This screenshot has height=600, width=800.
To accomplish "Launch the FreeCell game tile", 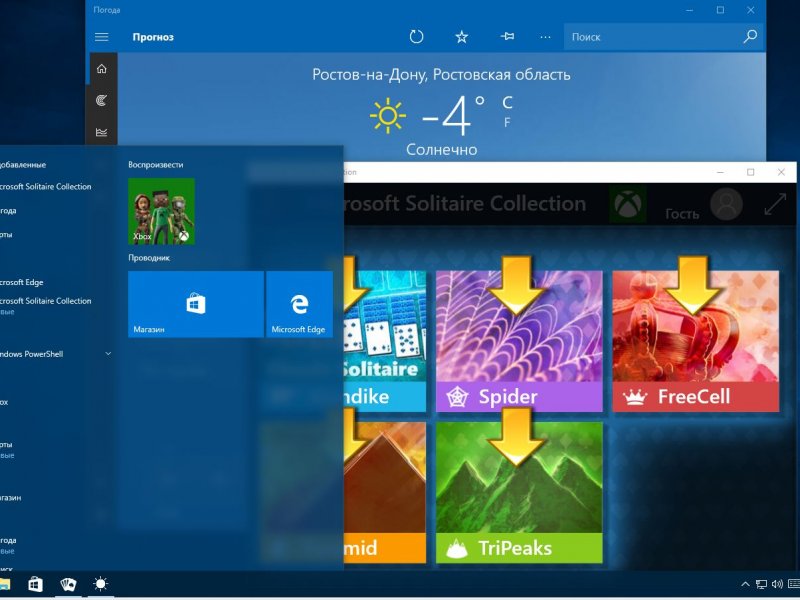I will click(x=695, y=341).
